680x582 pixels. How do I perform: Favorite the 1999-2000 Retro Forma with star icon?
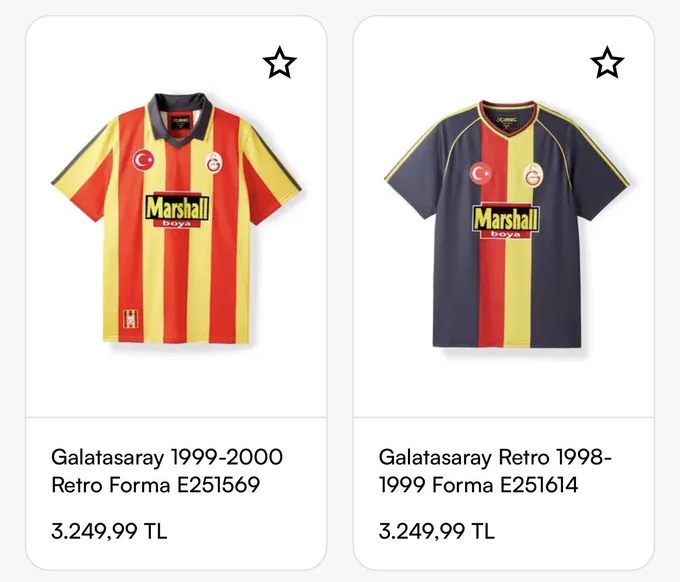click(x=280, y=63)
